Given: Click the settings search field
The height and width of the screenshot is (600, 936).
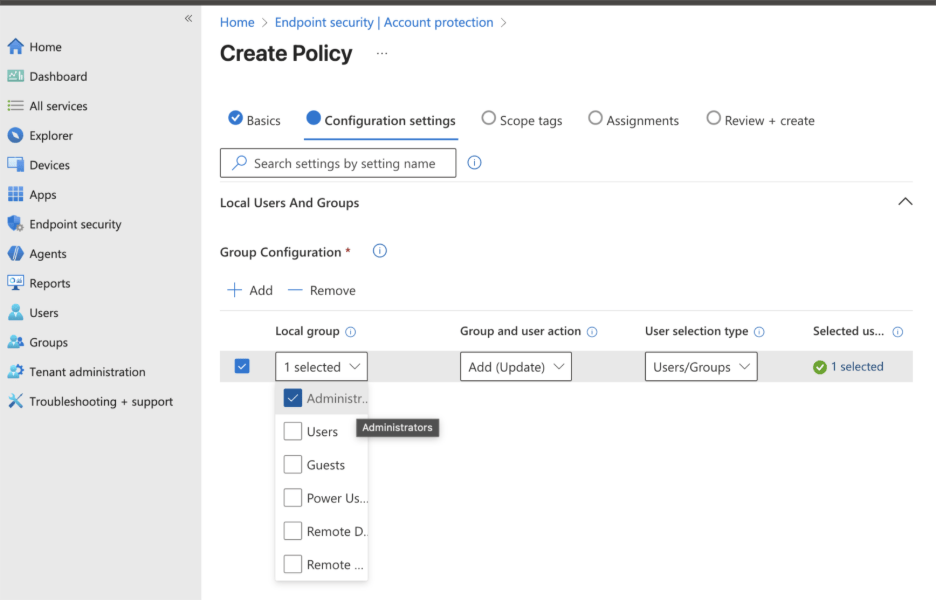Looking at the screenshot, I should [337, 162].
